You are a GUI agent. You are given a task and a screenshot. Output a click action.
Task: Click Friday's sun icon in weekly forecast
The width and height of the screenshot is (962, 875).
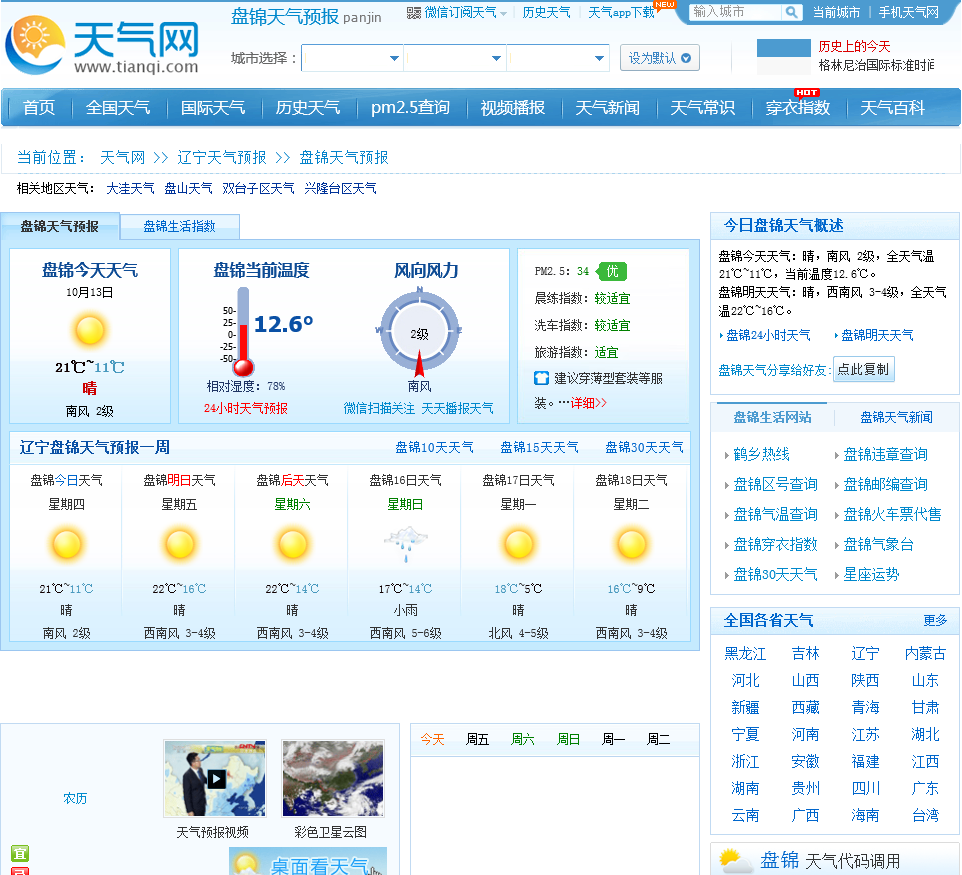click(179, 544)
